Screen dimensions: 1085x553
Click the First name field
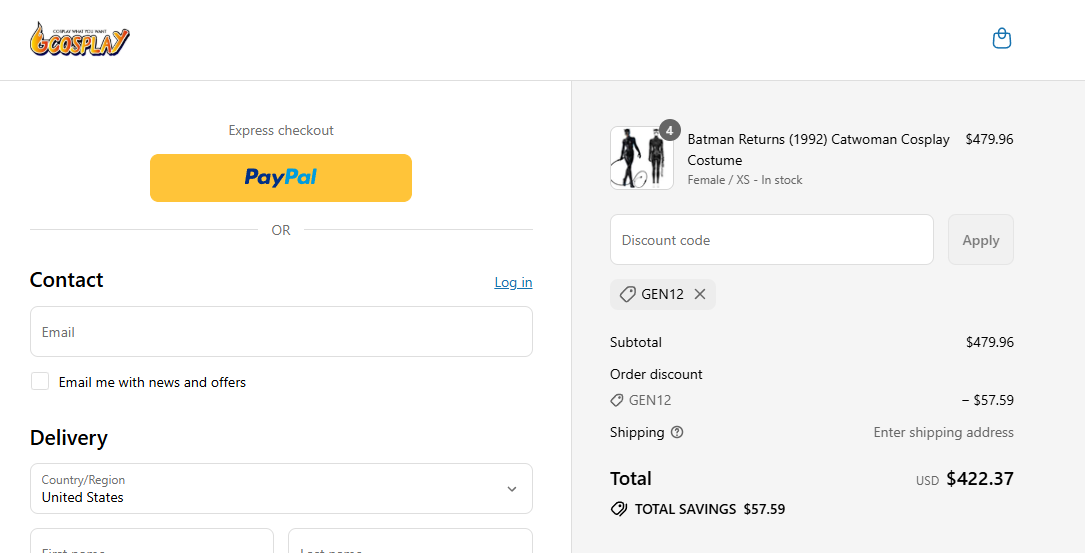click(x=152, y=541)
